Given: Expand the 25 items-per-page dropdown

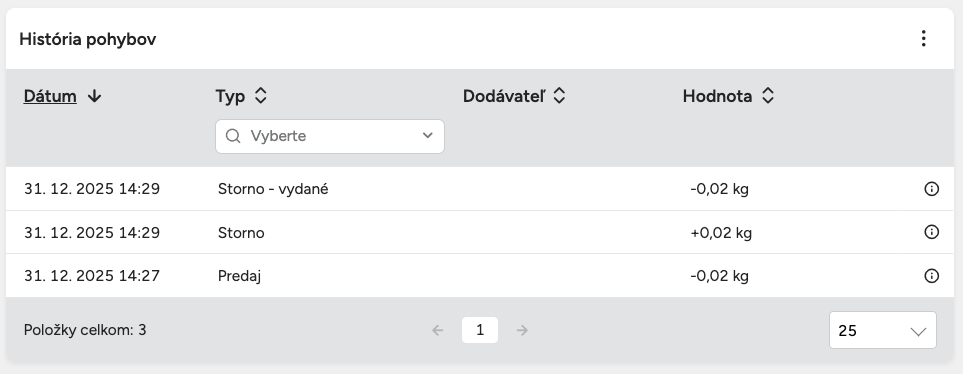Looking at the screenshot, I should (x=883, y=330).
